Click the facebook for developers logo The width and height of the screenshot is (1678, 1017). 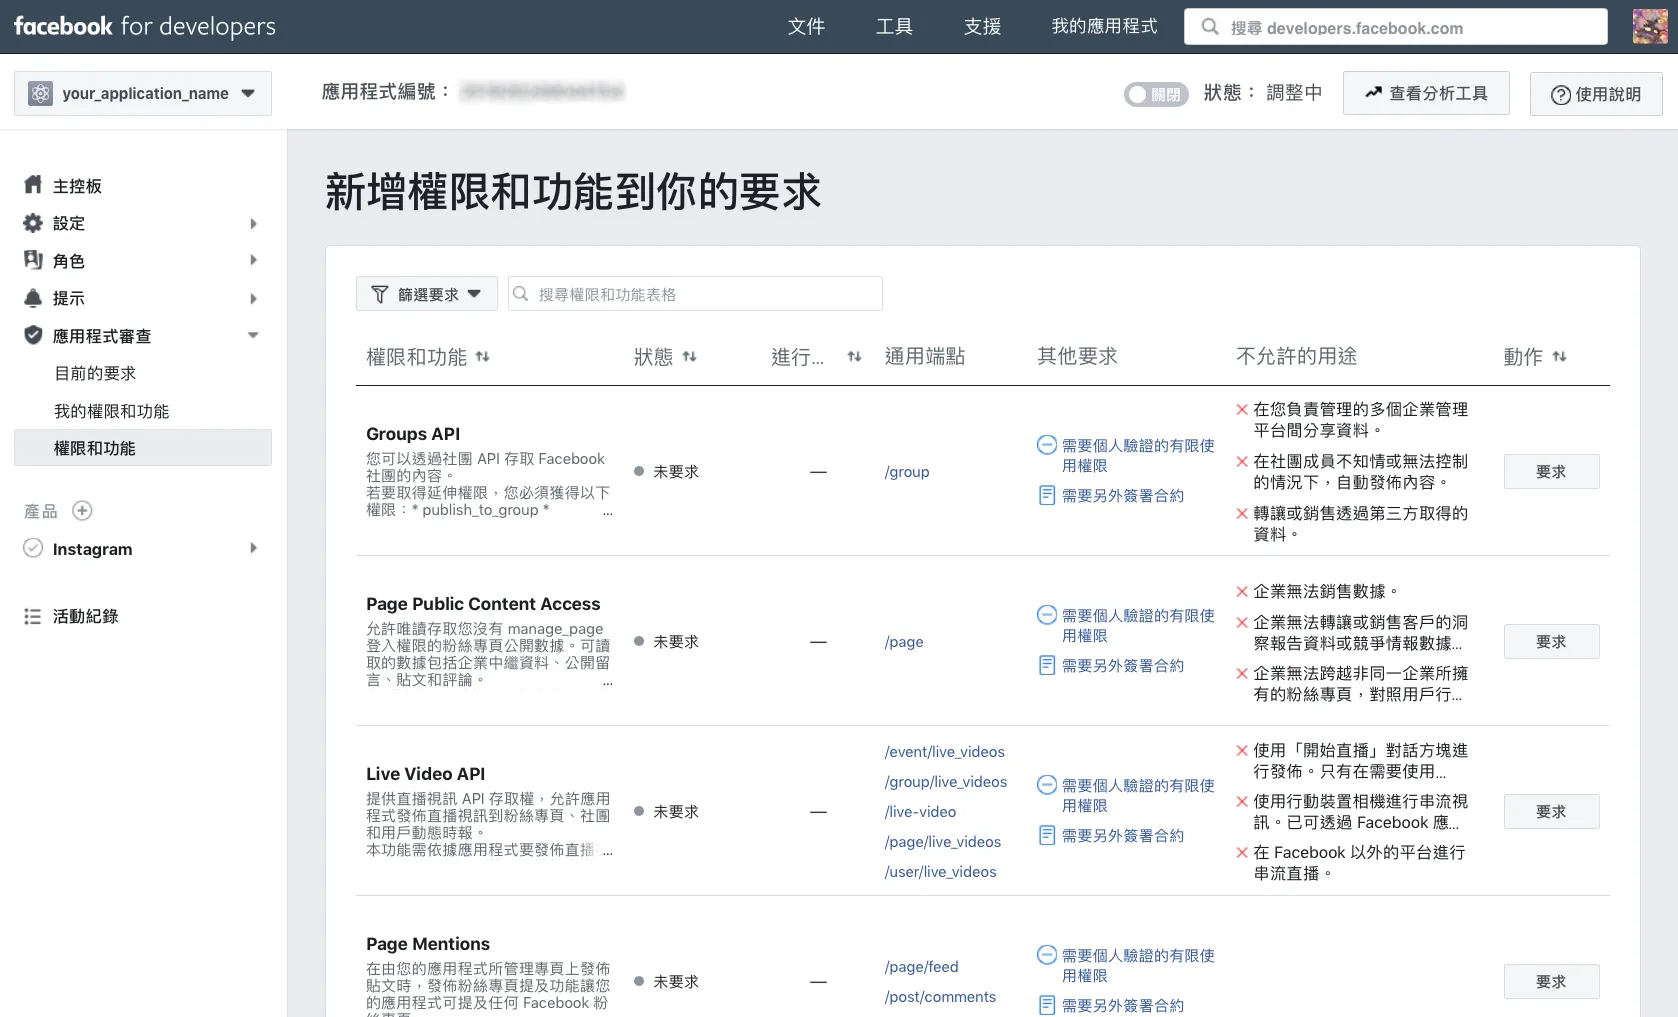click(x=145, y=26)
